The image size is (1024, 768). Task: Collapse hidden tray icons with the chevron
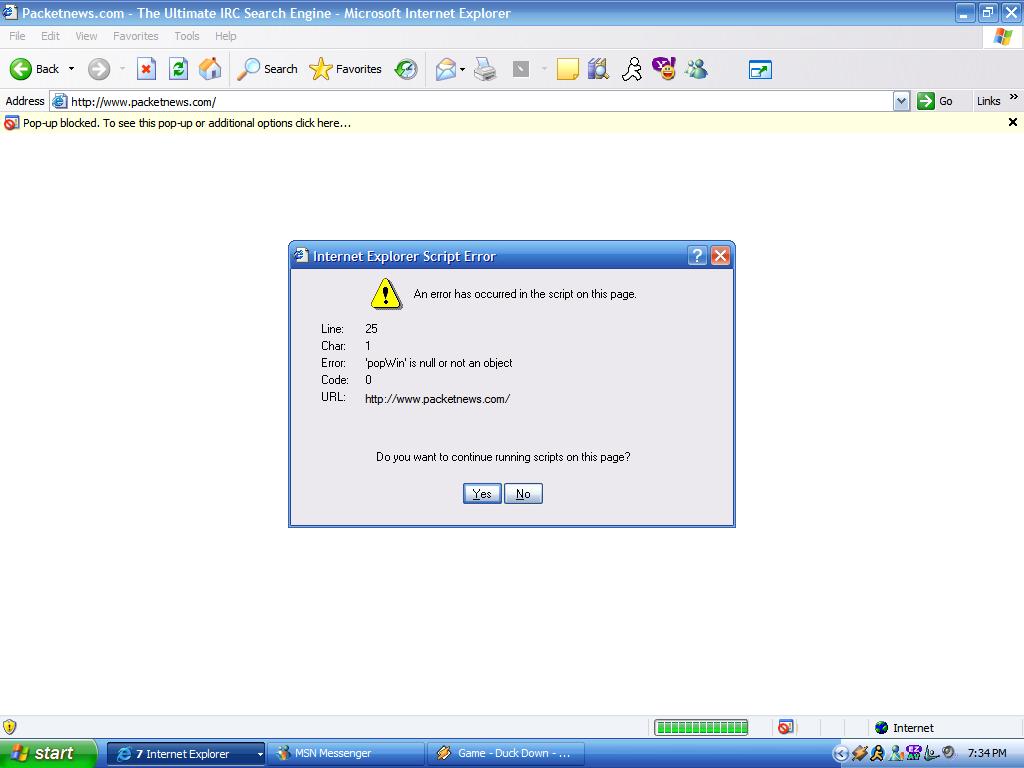click(842, 753)
